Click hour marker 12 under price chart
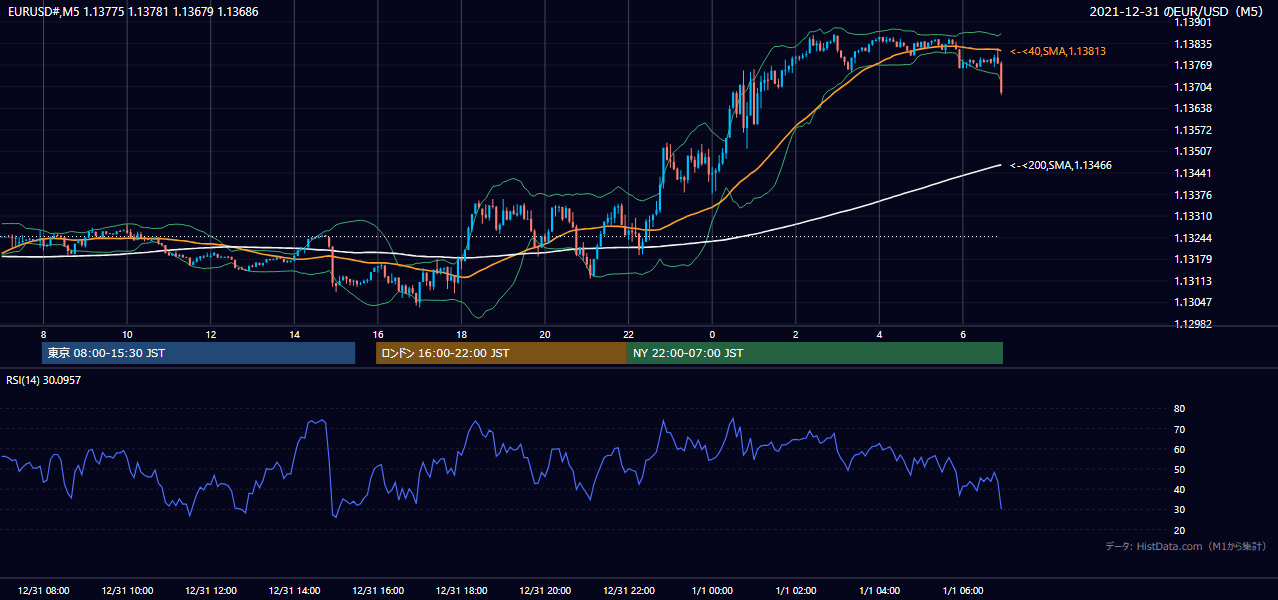The image size is (1278, 600). point(211,334)
